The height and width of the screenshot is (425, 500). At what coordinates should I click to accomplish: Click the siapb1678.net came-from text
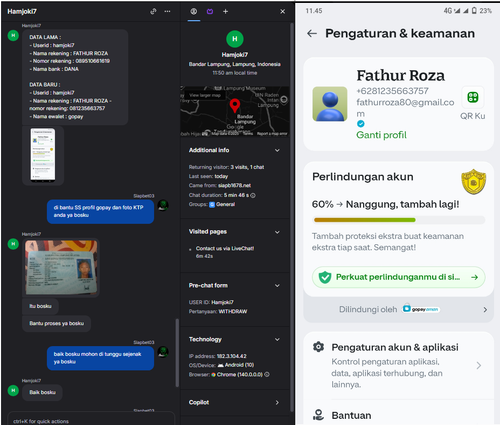point(234,186)
